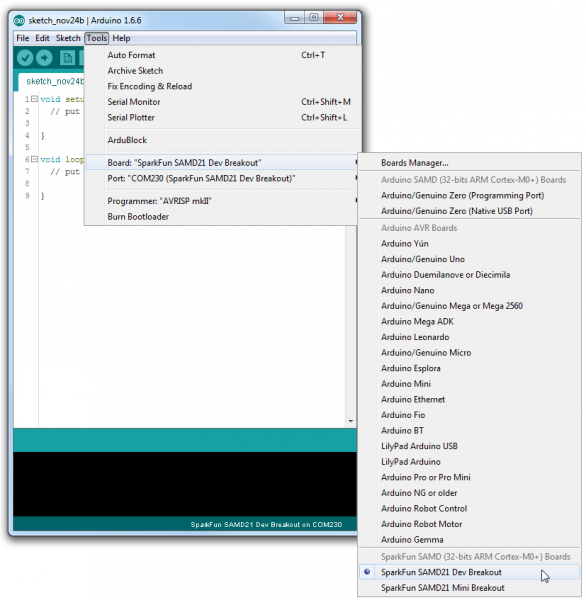The image size is (586, 600).
Task: Pick the Arduino Gemma board
Action: pyautogui.click(x=469, y=540)
